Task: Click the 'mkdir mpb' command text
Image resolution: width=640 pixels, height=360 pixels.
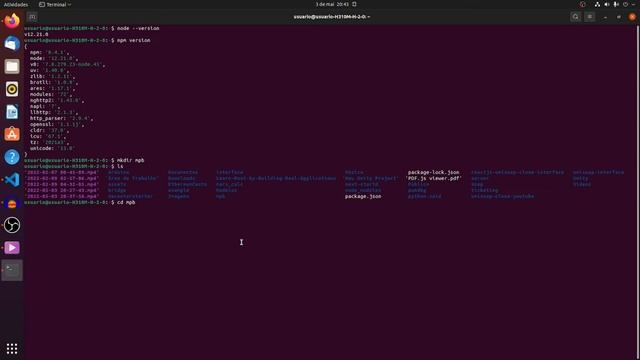Action: point(131,160)
